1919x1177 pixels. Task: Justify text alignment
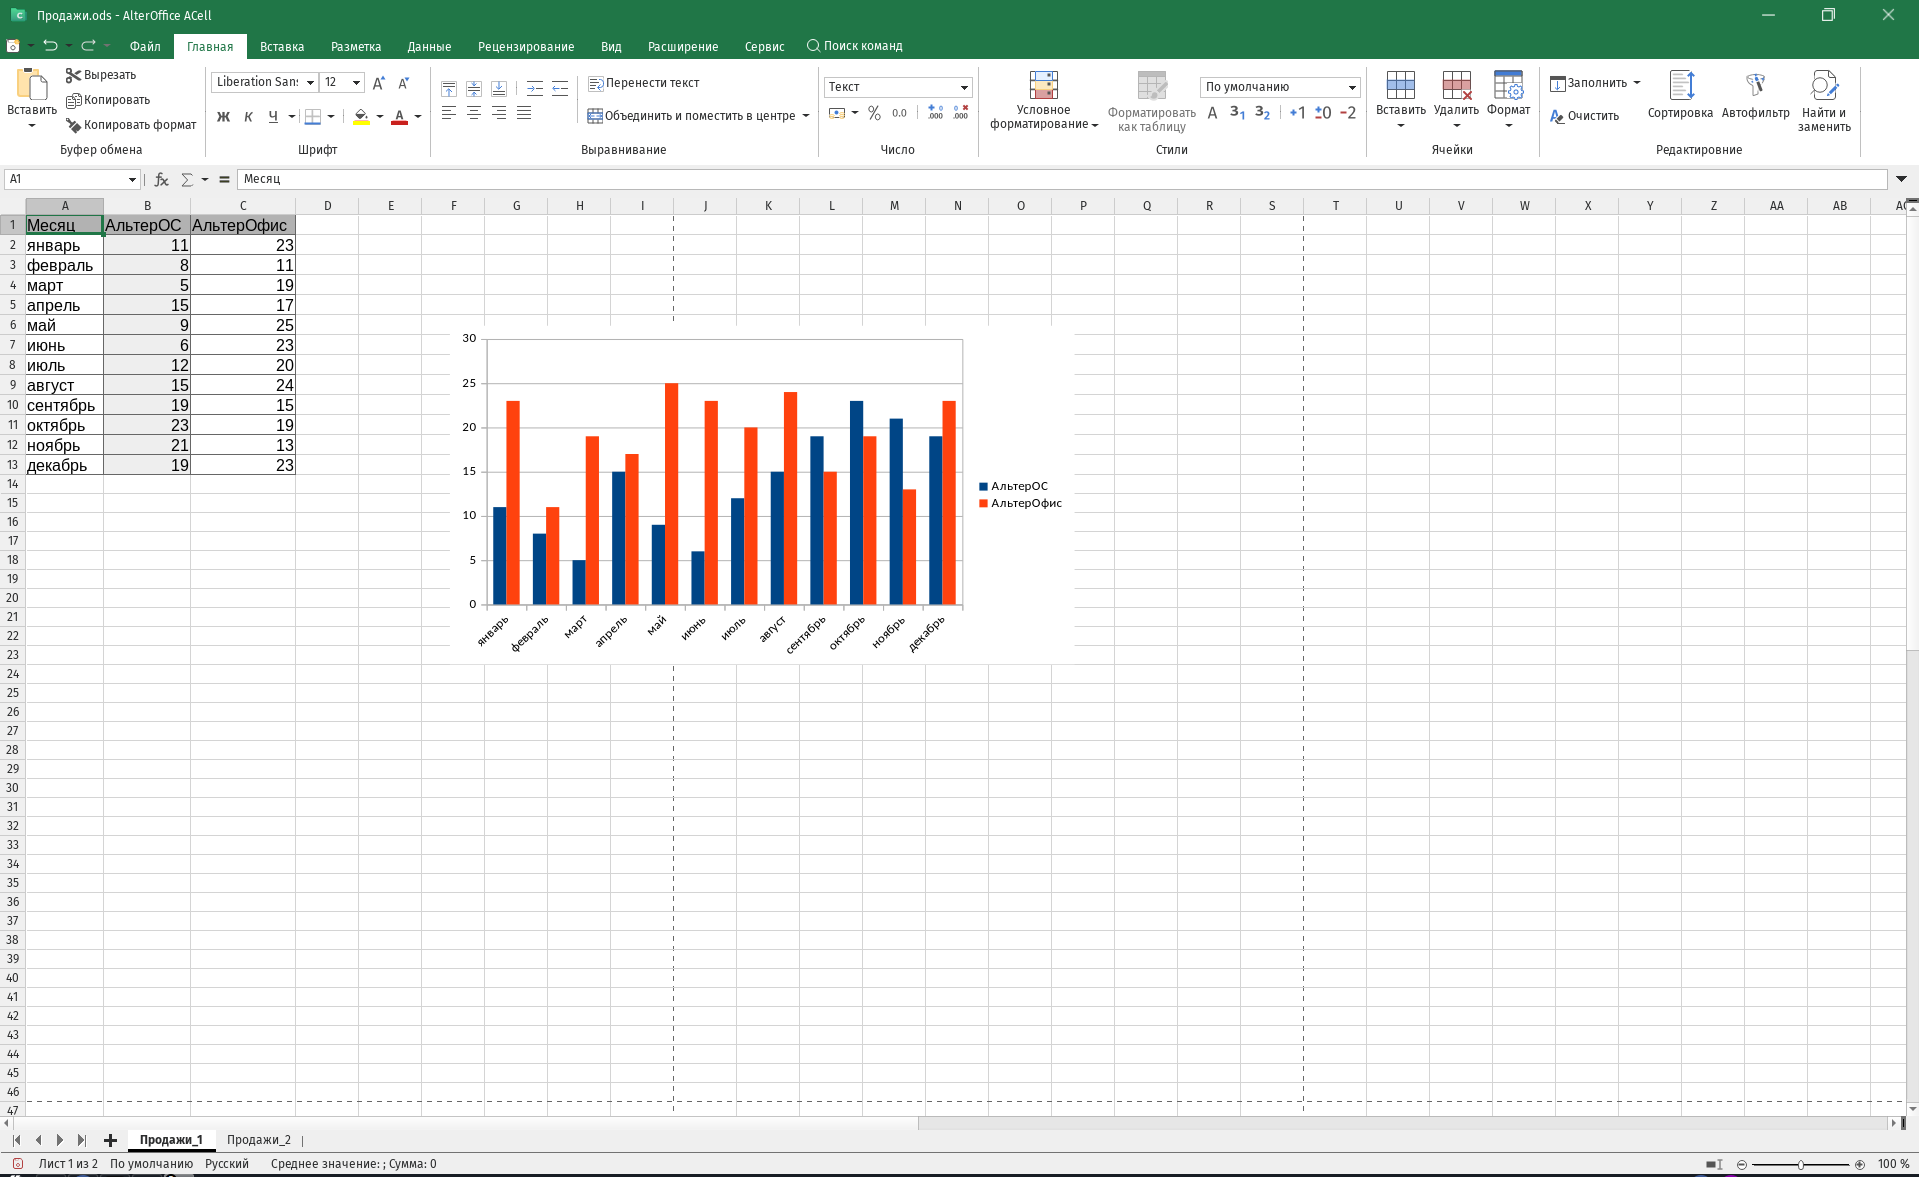[x=524, y=113]
